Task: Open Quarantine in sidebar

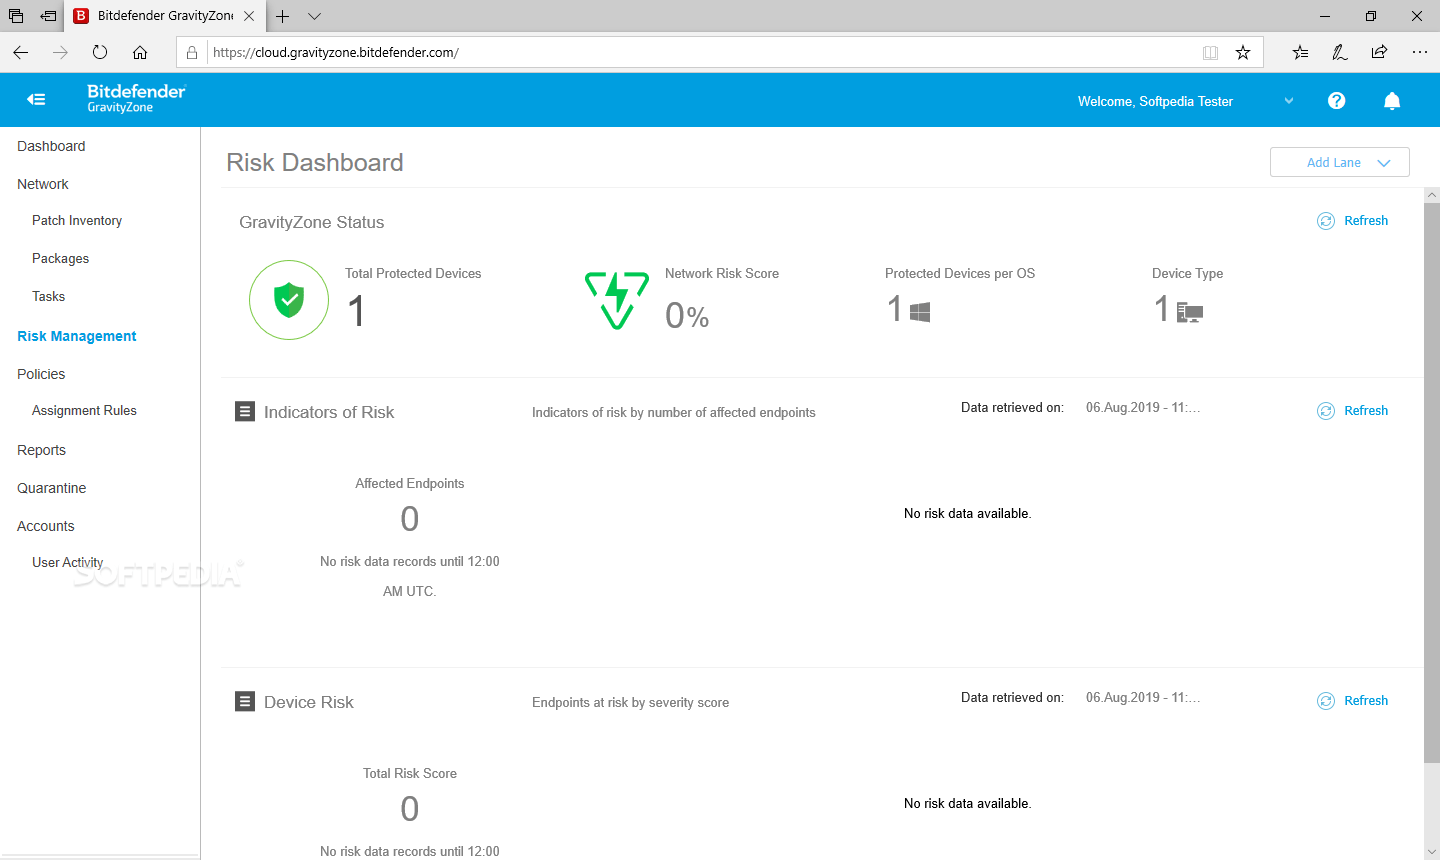Action: [x=52, y=488]
